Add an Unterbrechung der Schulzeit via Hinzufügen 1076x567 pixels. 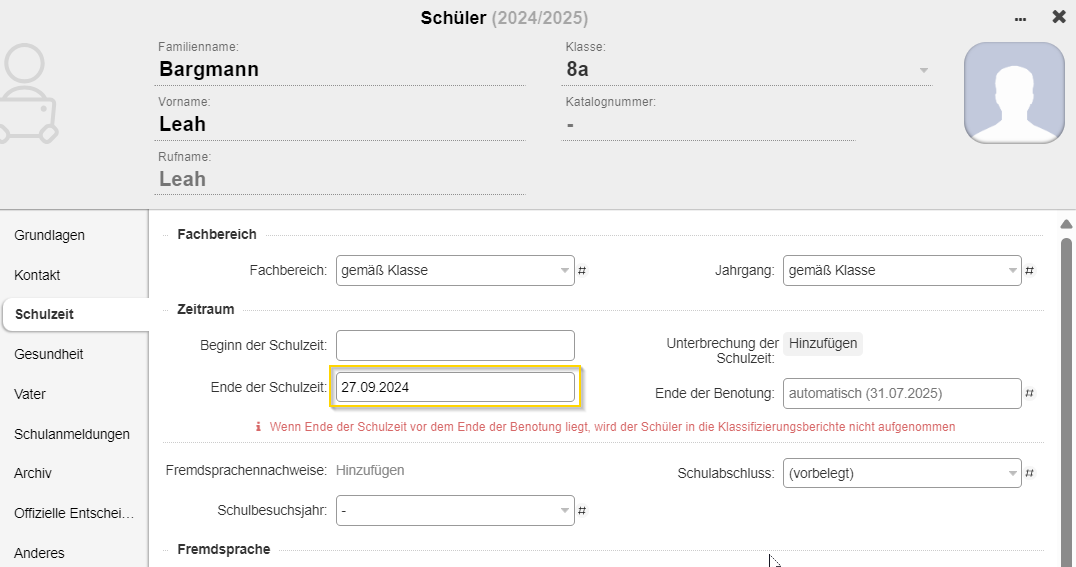[x=823, y=343]
